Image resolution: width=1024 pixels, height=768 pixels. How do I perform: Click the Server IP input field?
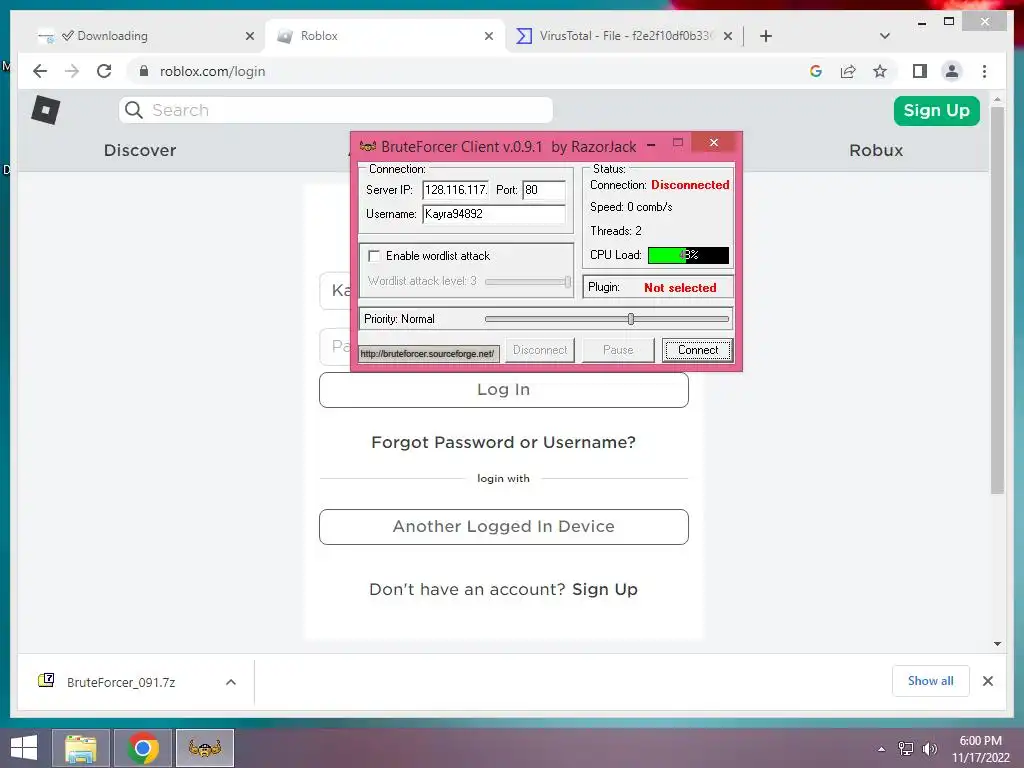(456, 190)
